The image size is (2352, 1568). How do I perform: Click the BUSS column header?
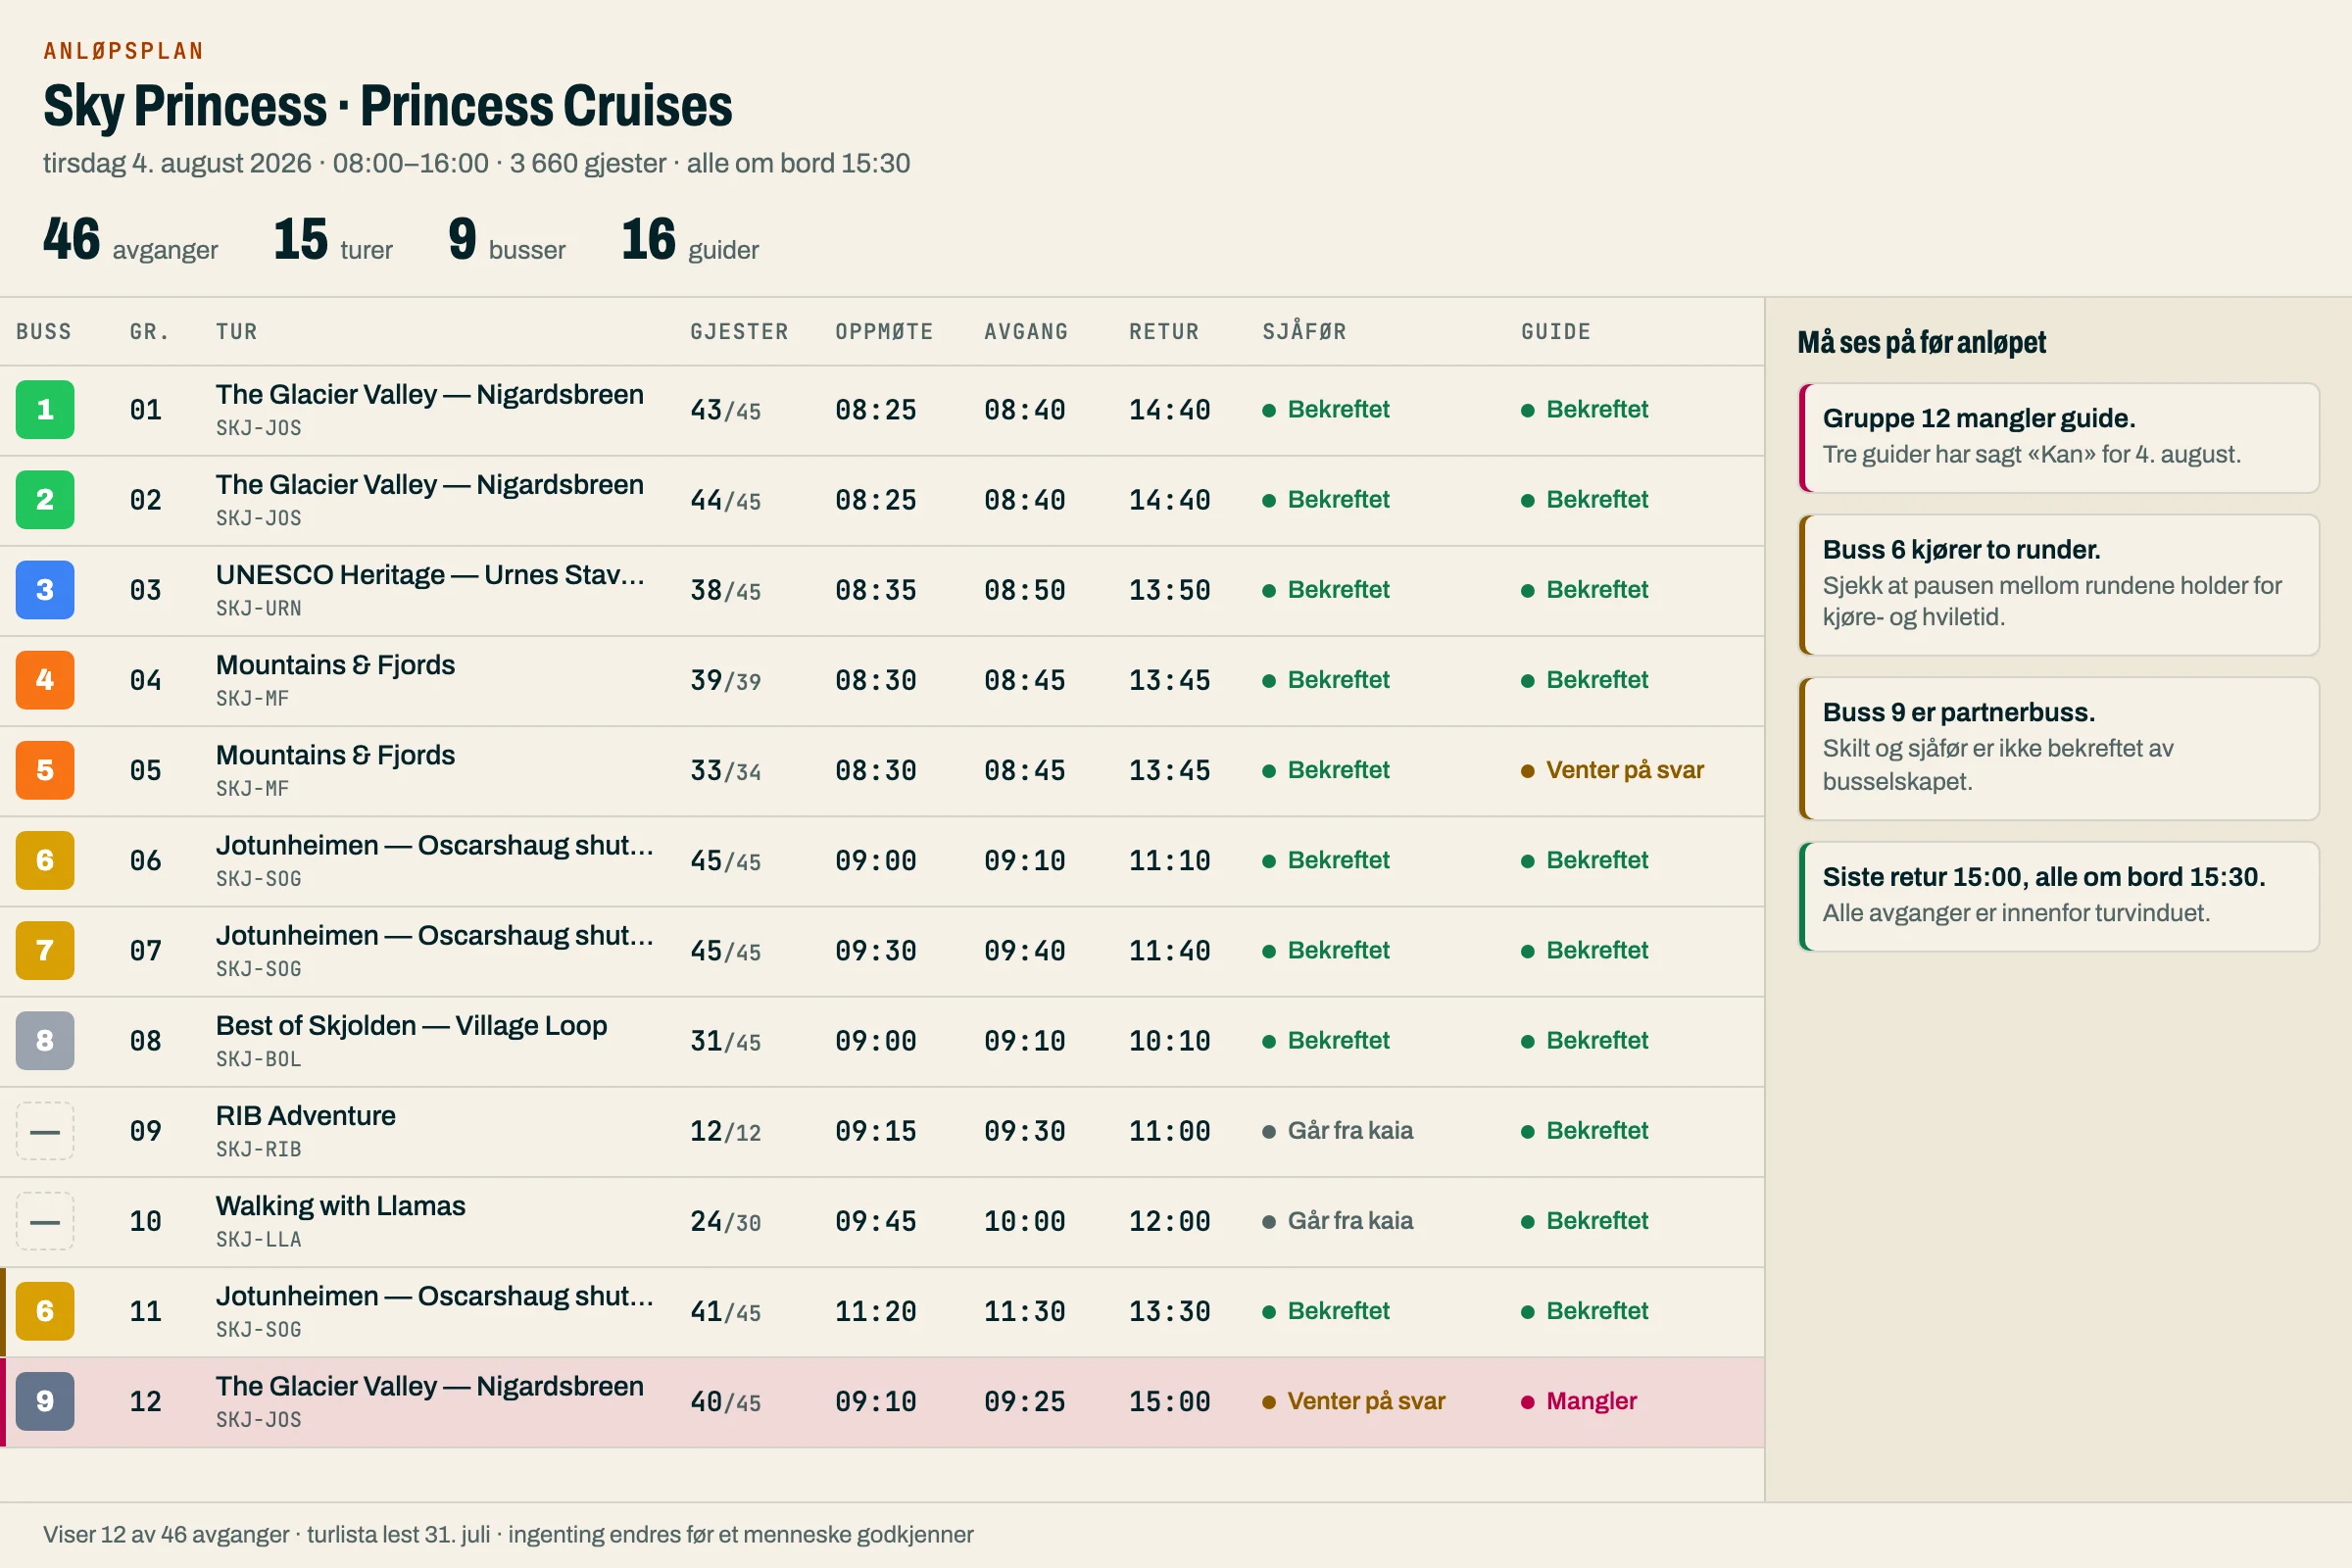(x=44, y=332)
